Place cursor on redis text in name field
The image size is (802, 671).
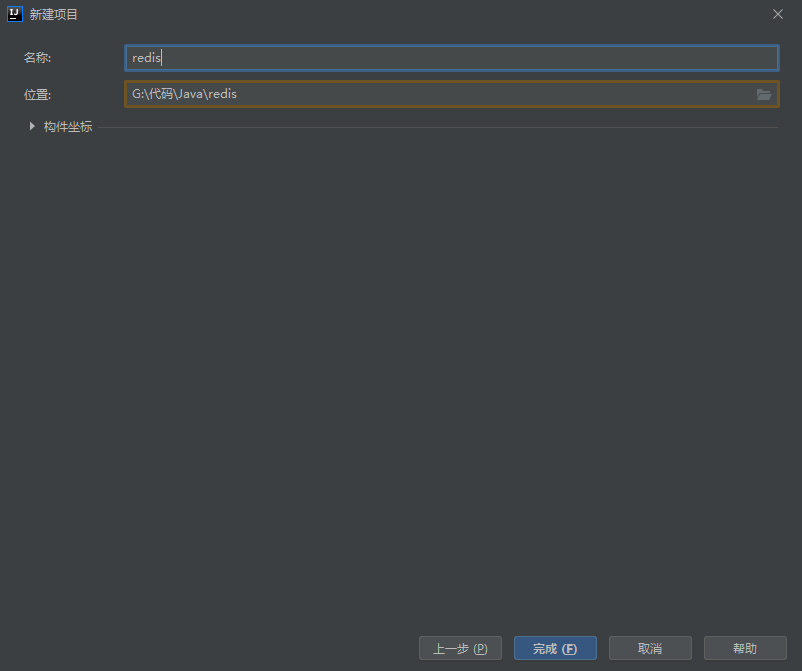point(146,58)
